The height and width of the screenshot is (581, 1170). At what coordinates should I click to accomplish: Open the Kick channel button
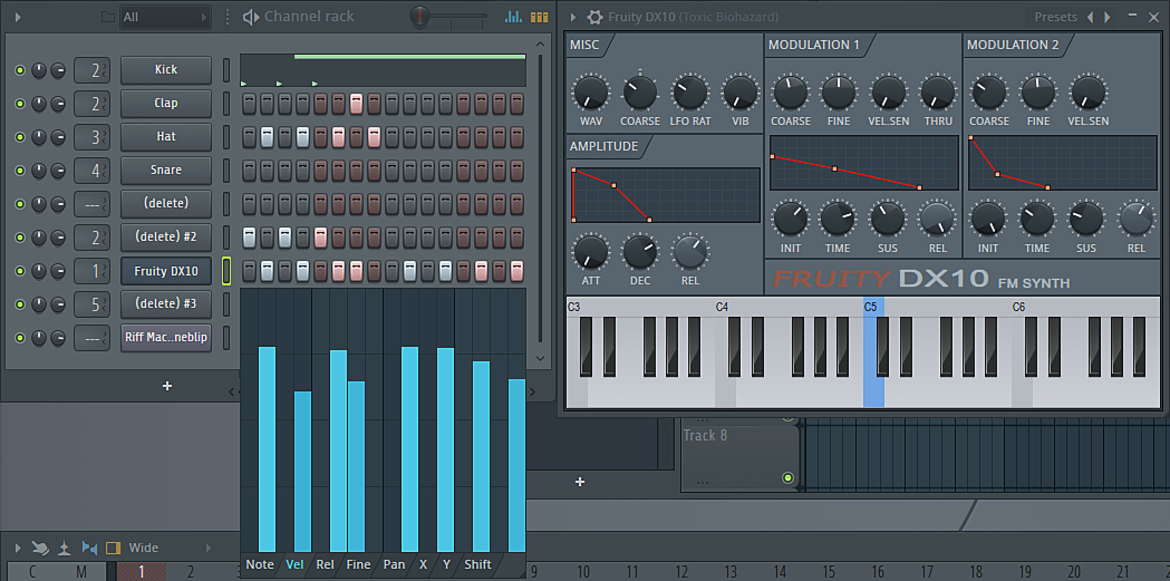[166, 70]
